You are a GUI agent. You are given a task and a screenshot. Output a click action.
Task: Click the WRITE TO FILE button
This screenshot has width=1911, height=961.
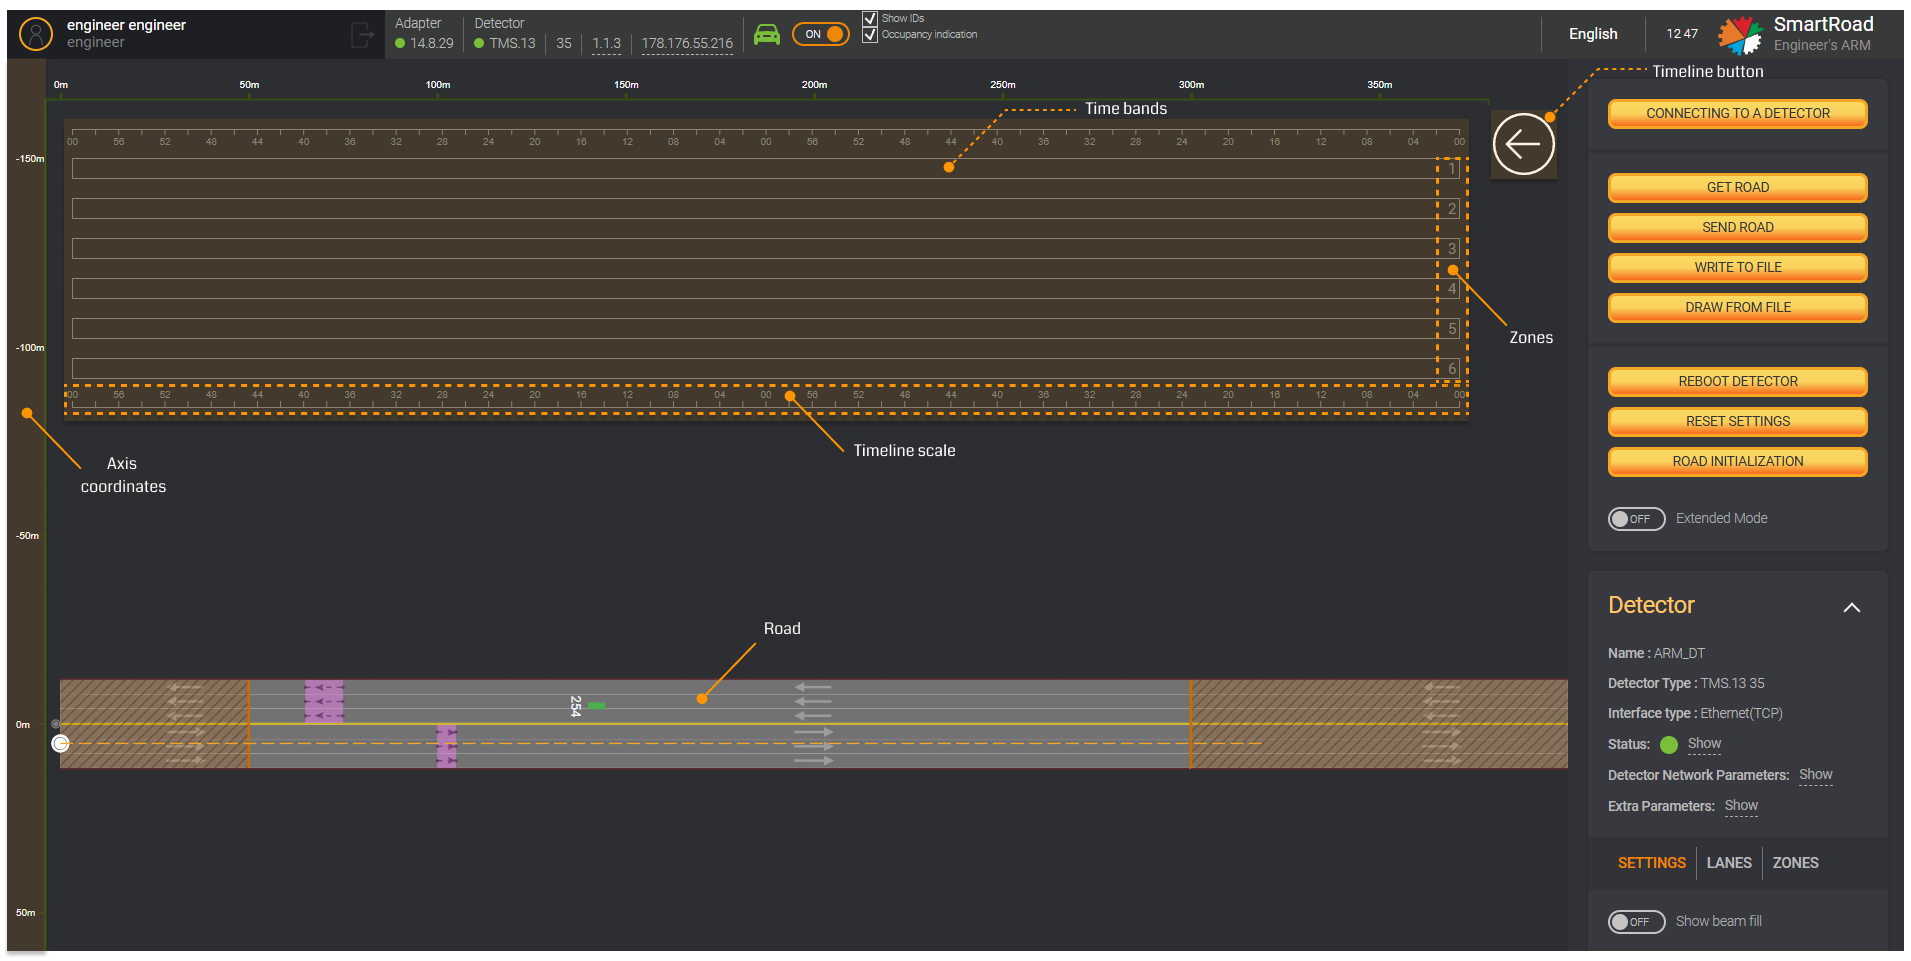click(x=1737, y=268)
